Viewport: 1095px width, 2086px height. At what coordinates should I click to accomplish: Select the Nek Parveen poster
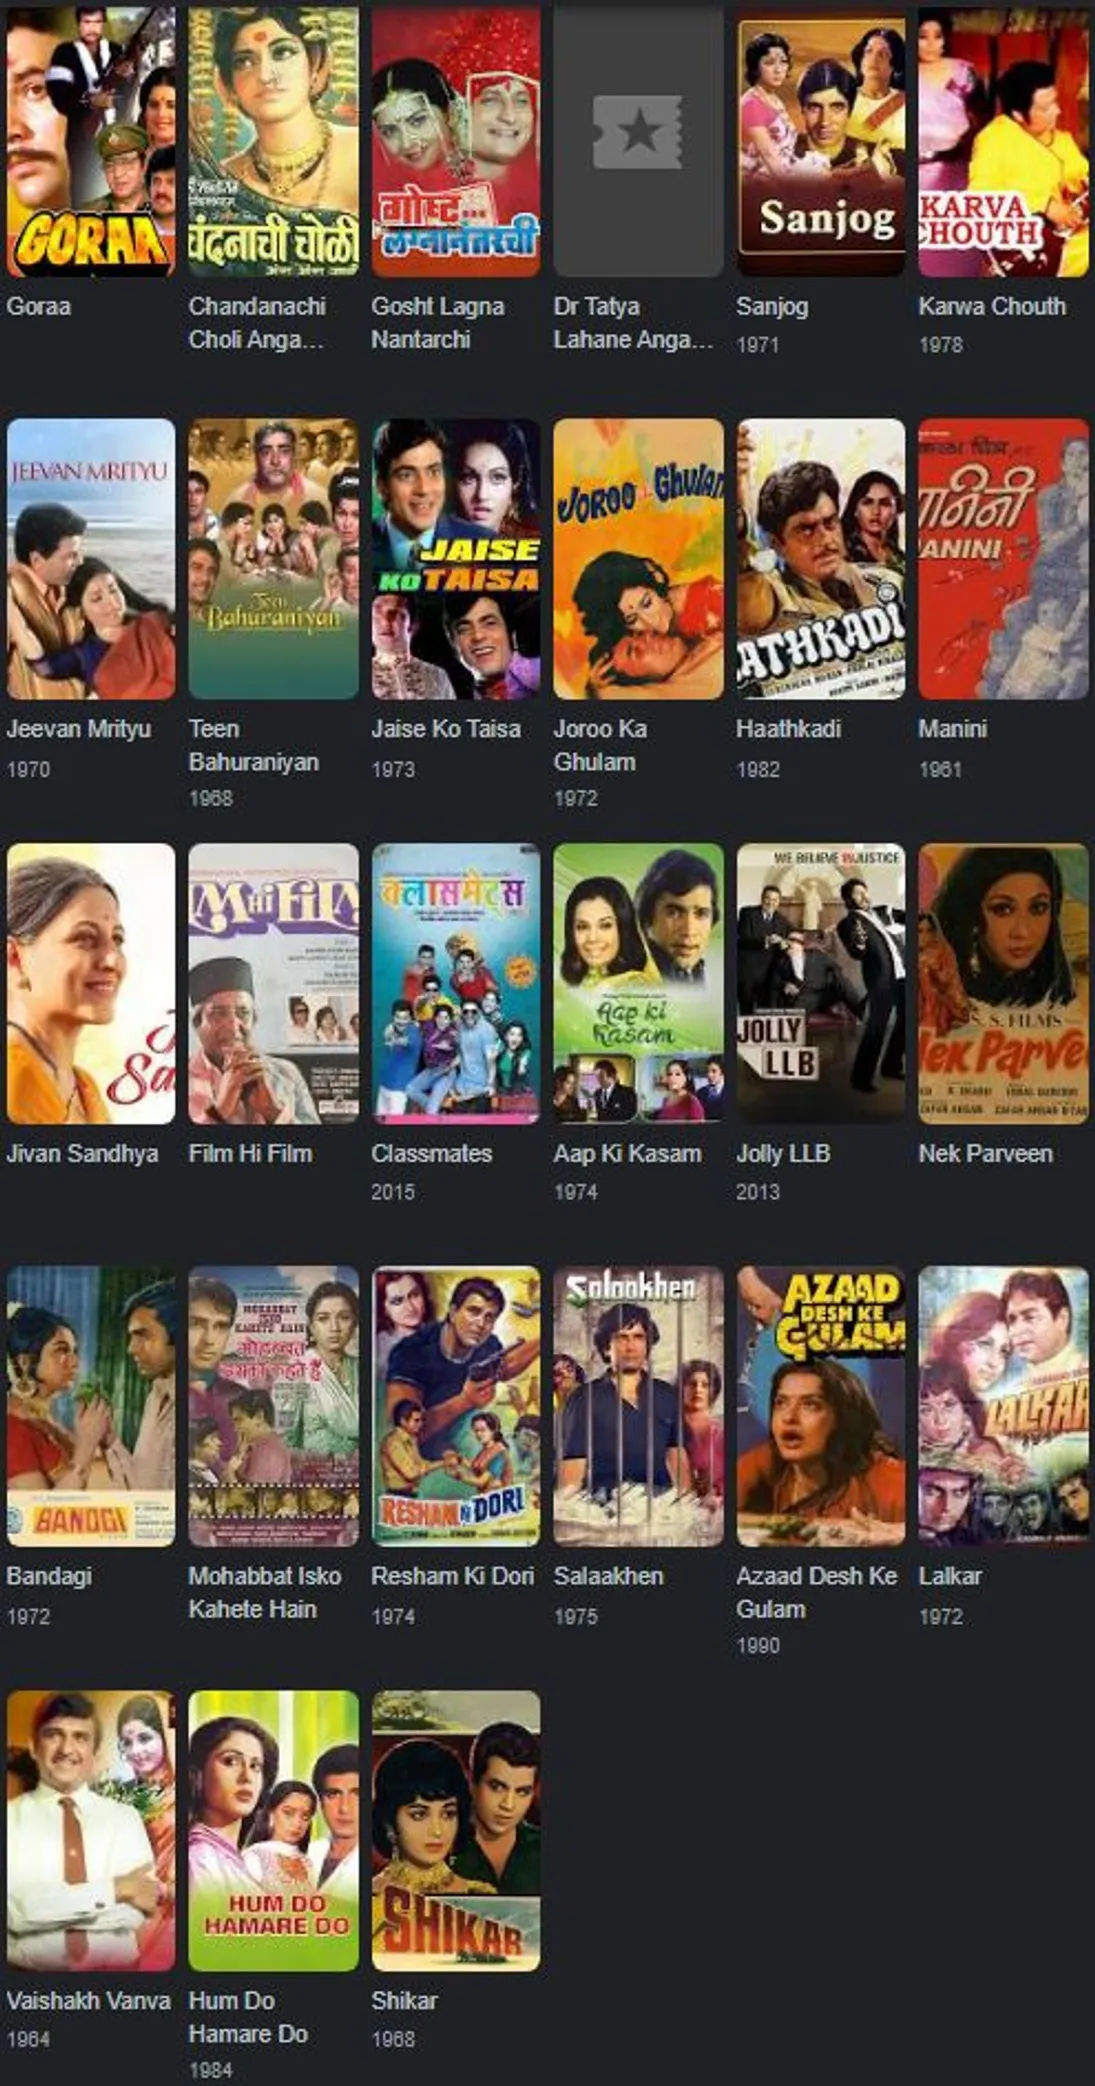pos(1003,983)
